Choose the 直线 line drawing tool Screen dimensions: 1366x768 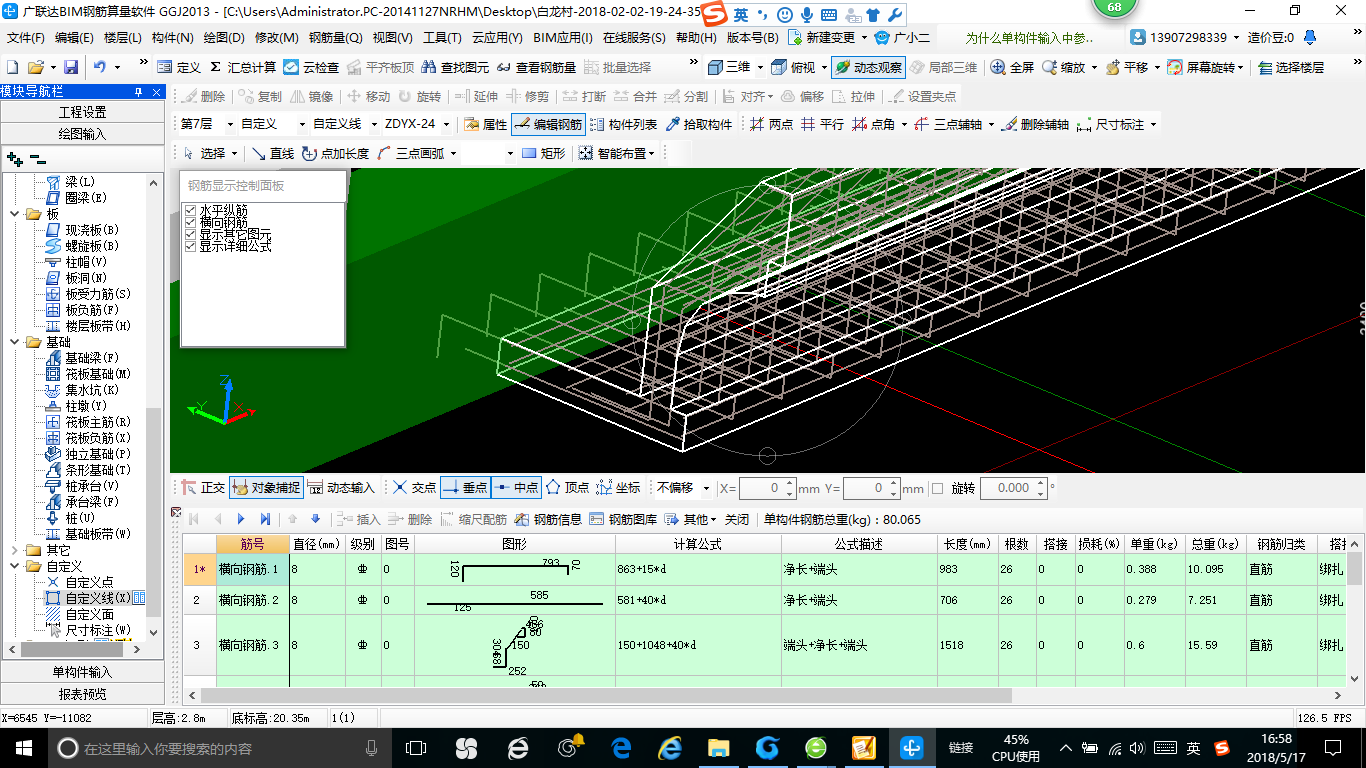(272, 153)
